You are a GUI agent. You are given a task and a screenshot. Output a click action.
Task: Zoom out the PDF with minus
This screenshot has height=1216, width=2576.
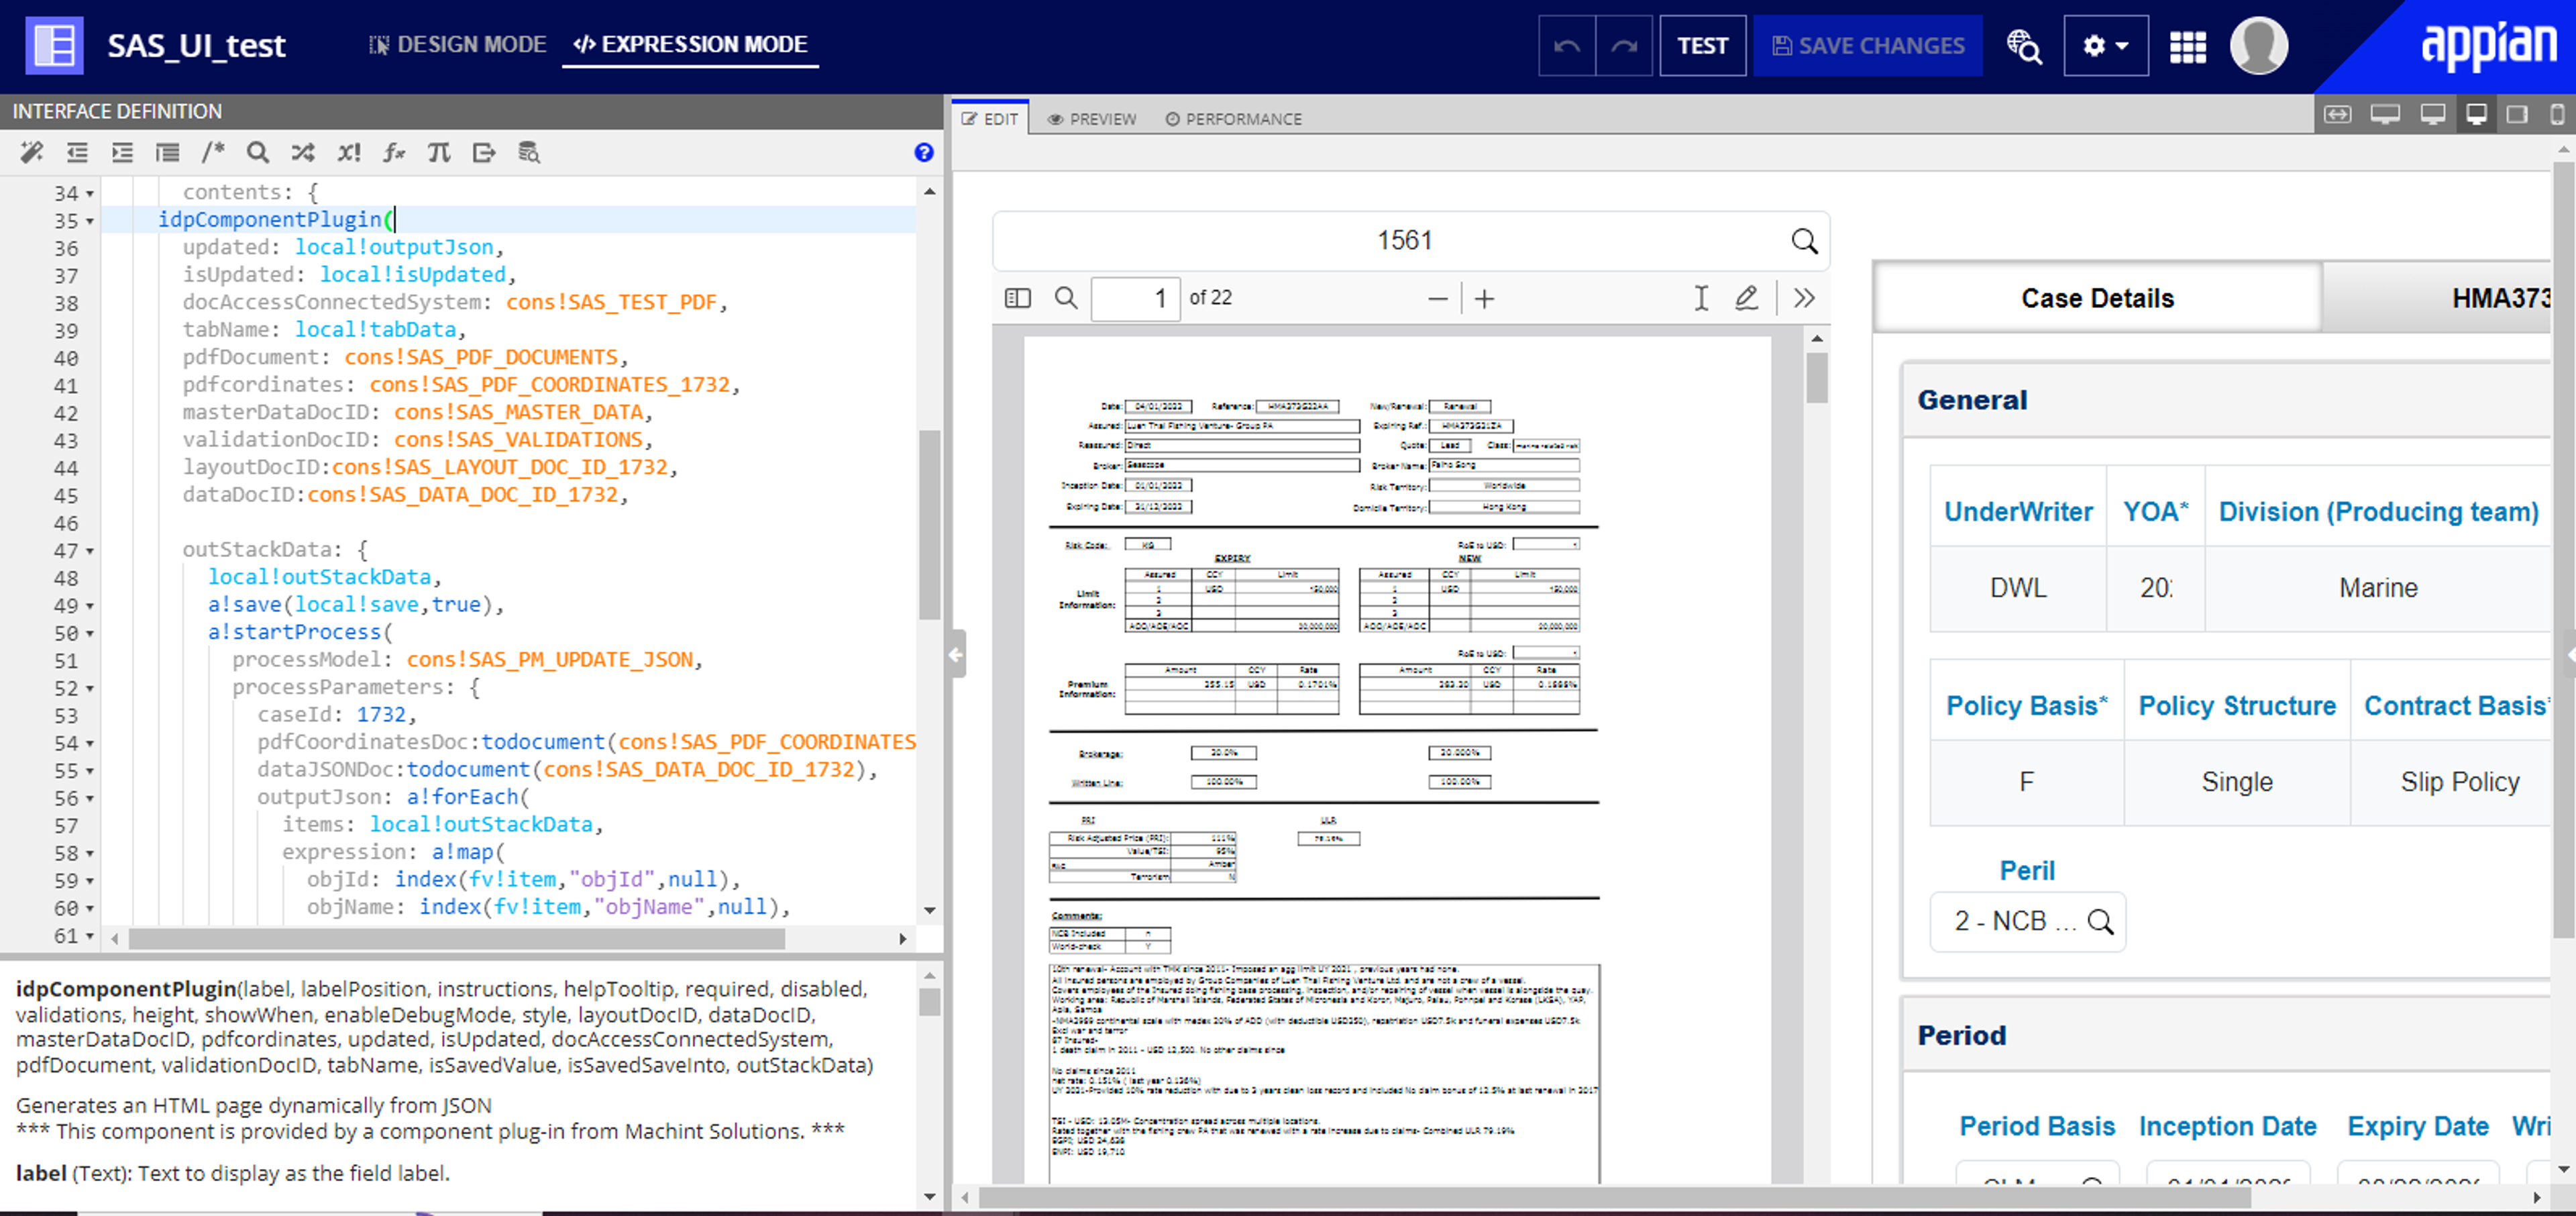[1438, 298]
